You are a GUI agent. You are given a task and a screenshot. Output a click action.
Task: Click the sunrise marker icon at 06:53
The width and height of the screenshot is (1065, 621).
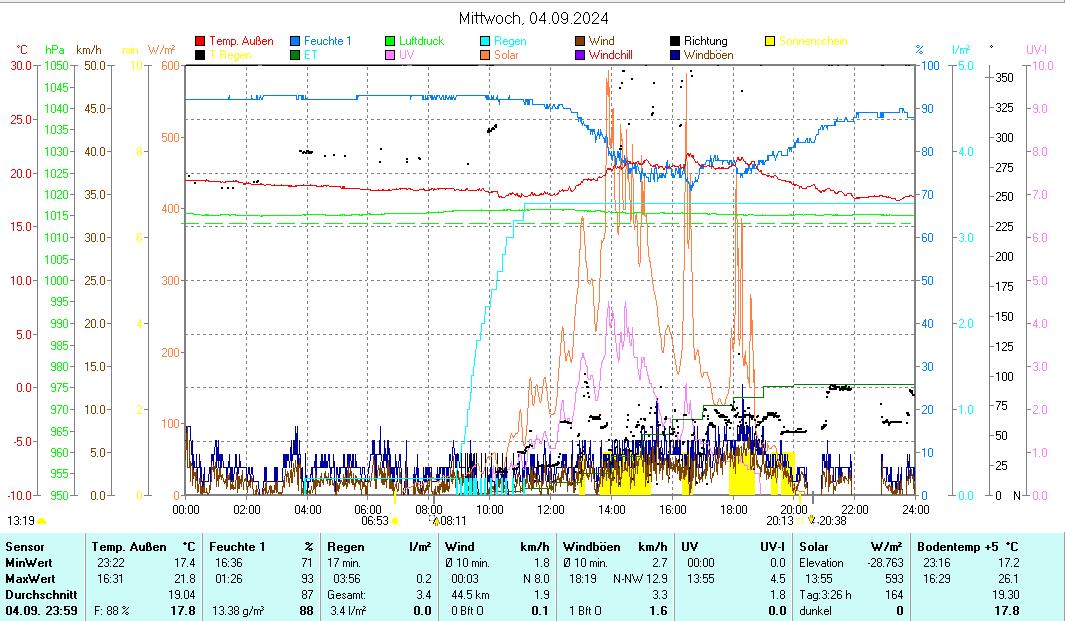[x=395, y=521]
